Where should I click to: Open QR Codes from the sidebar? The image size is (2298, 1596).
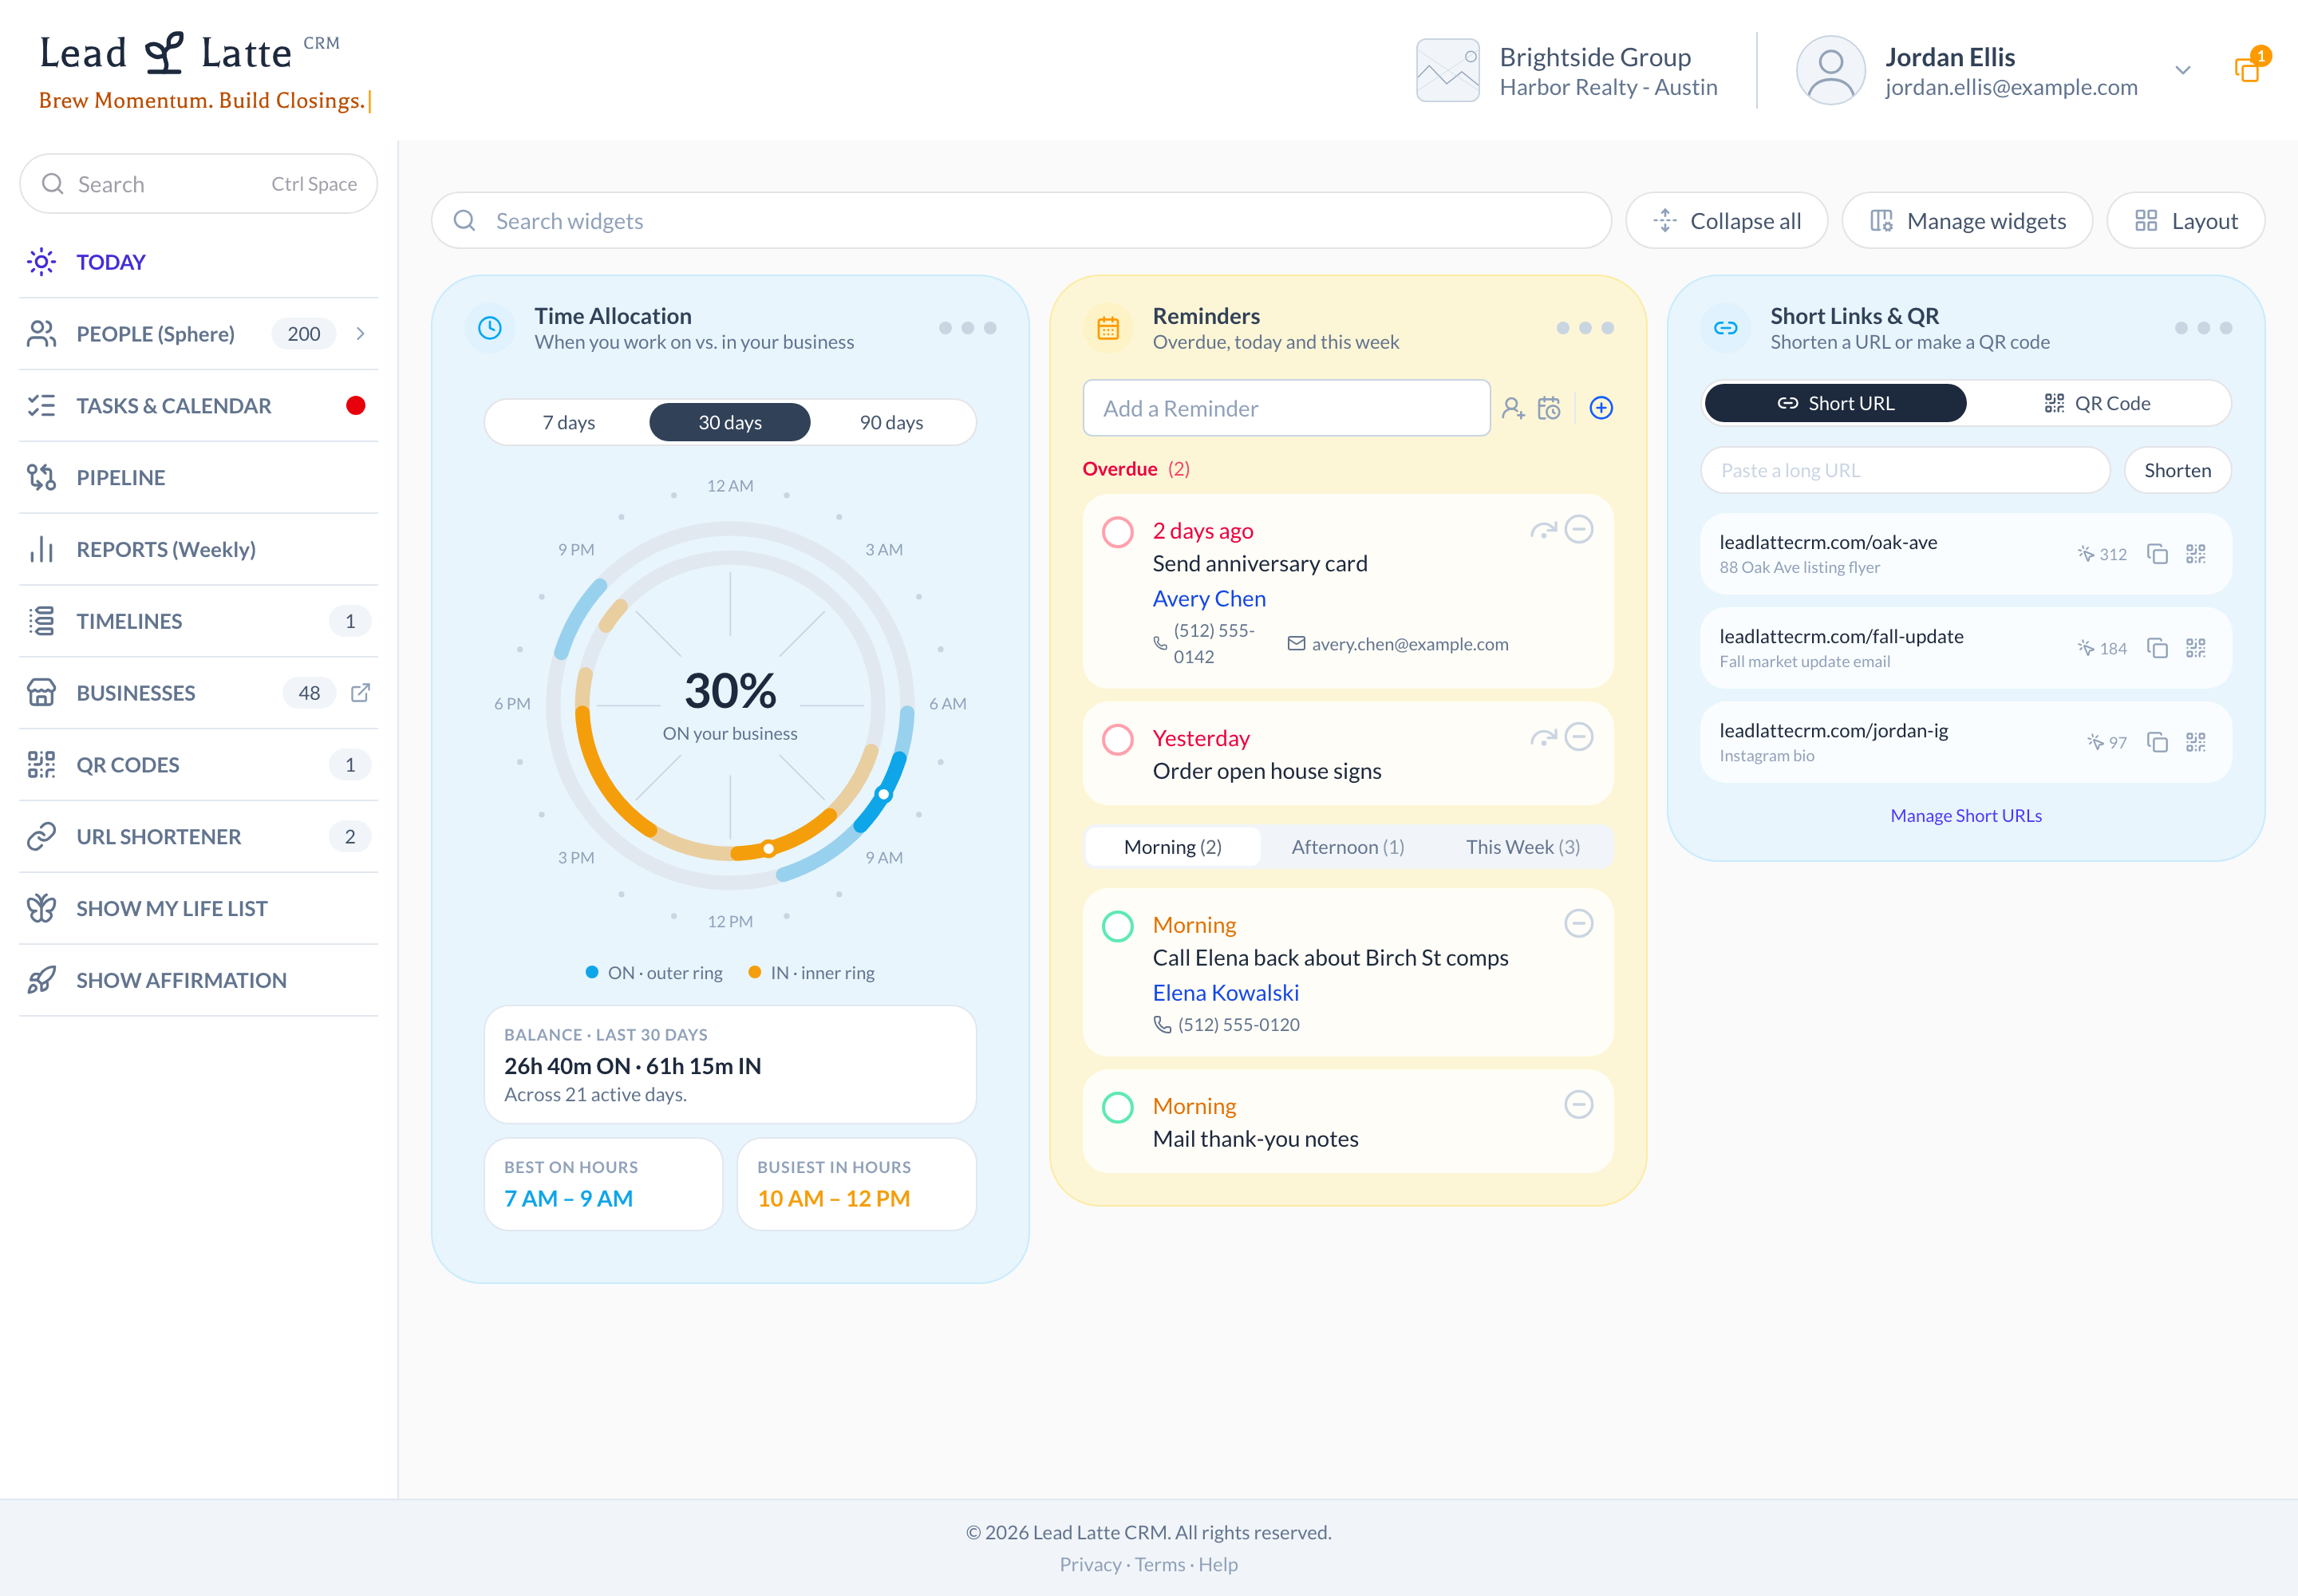click(198, 765)
